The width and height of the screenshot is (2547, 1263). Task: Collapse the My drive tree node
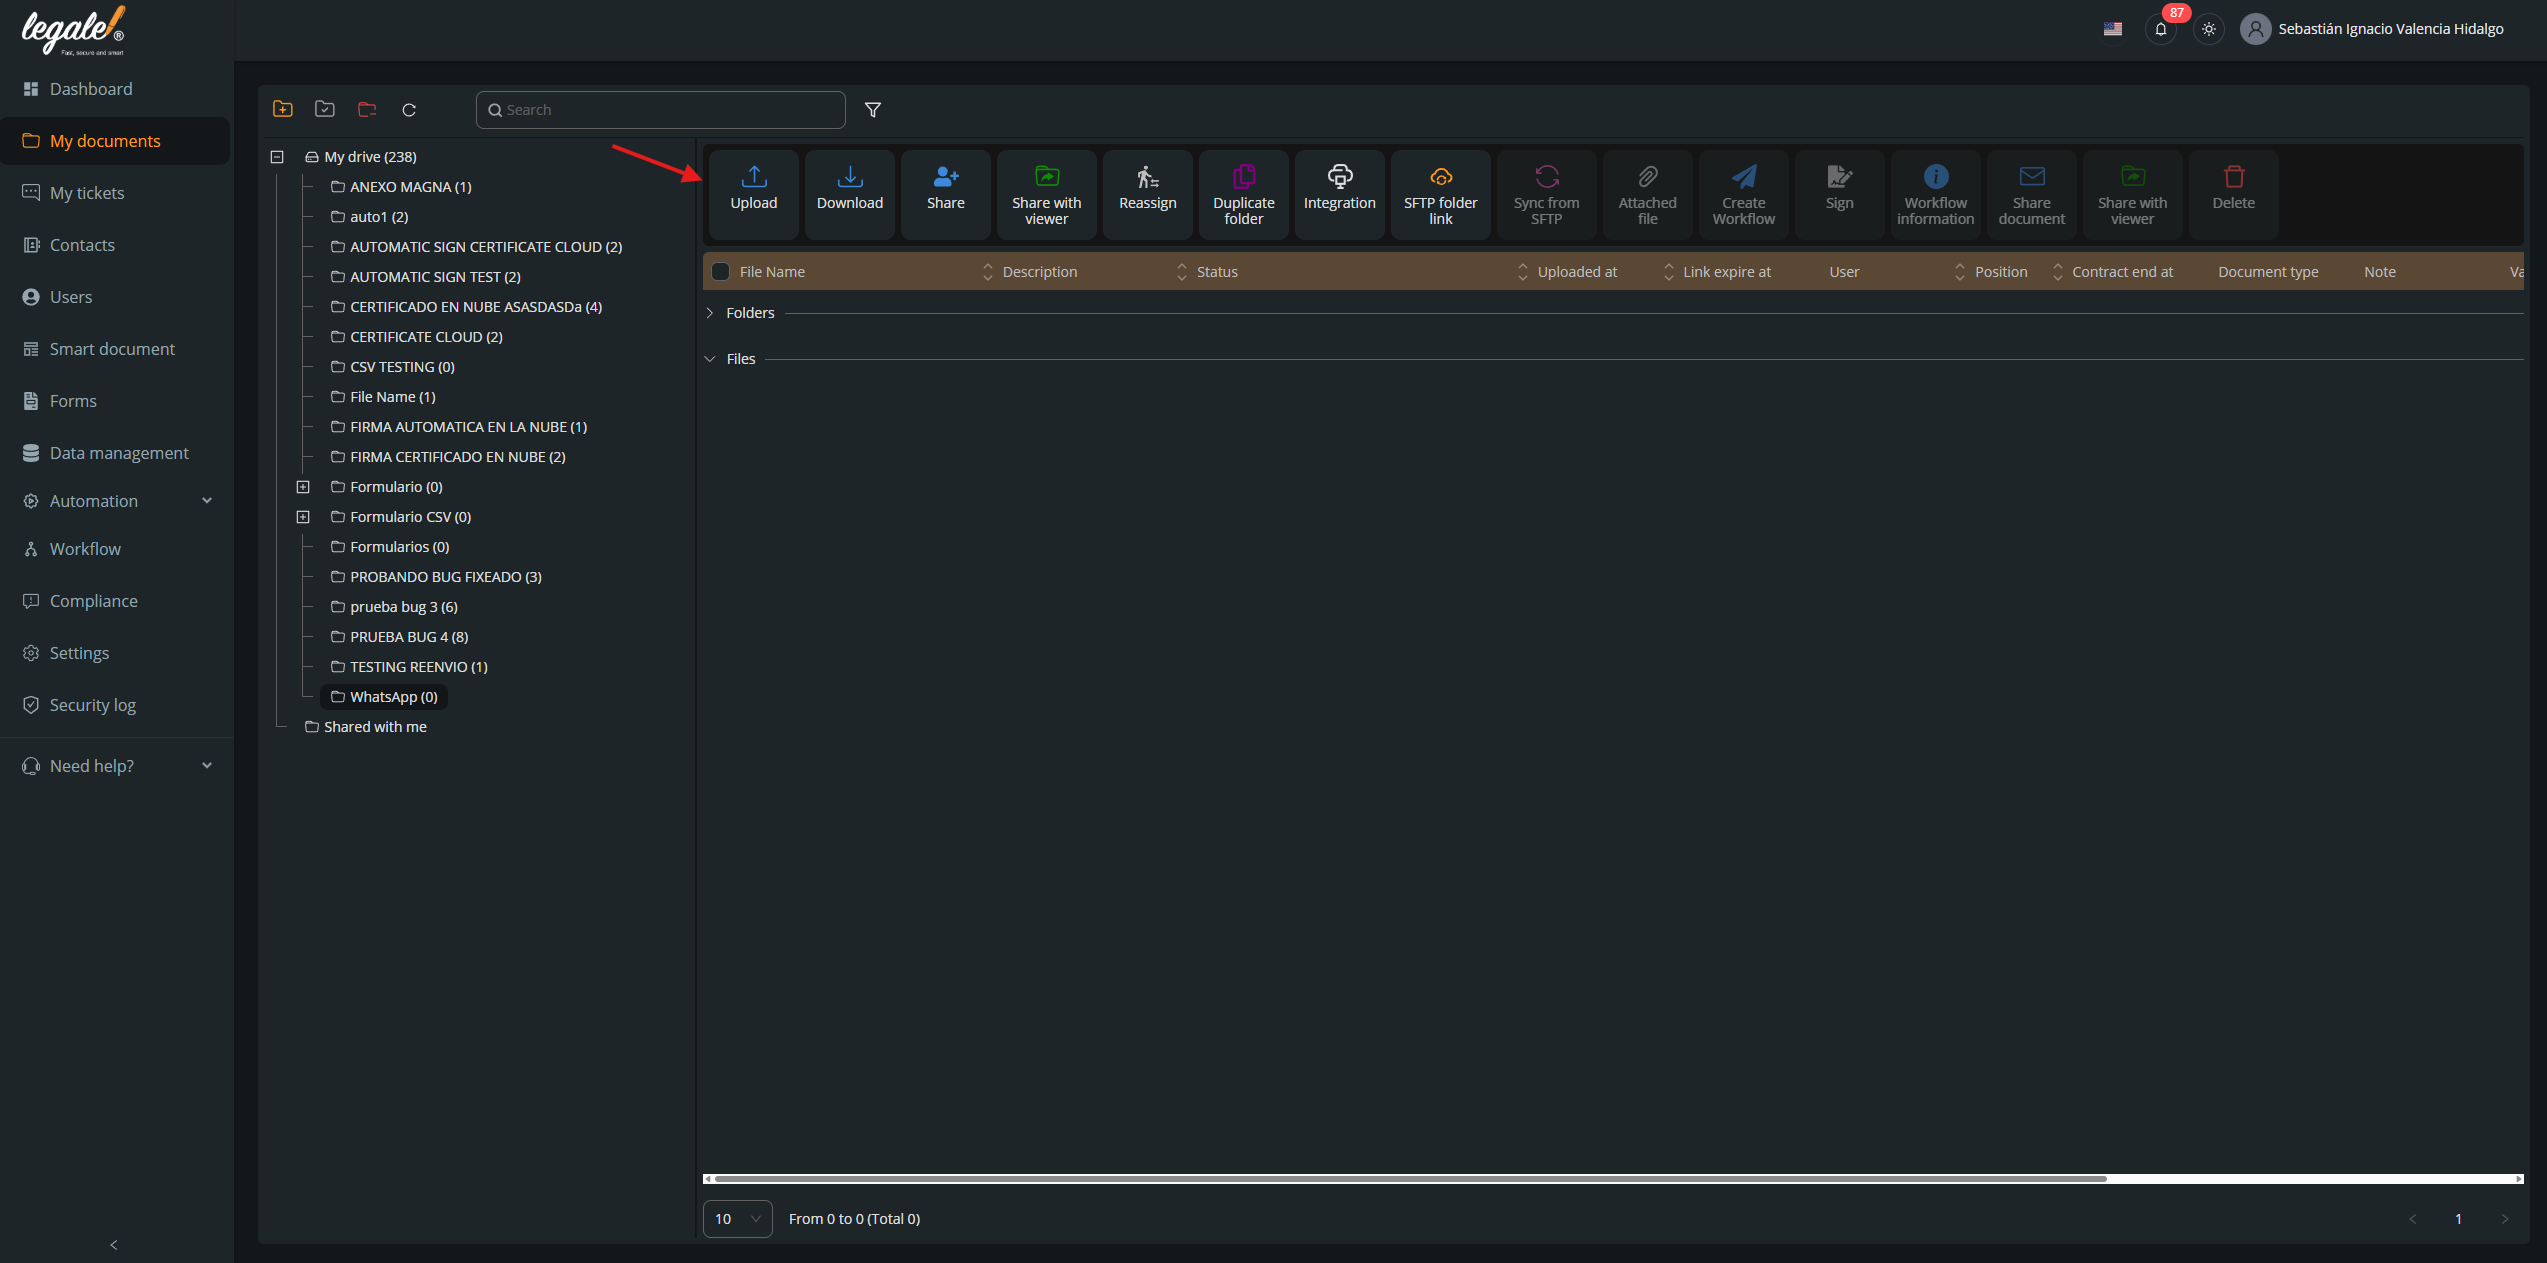(277, 157)
